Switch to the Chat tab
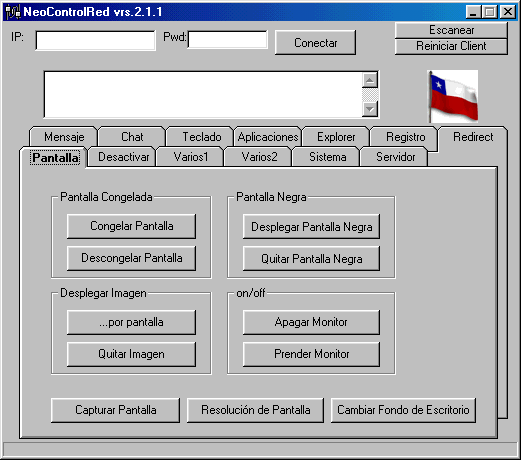This screenshot has height=460, width=521. (x=132, y=137)
